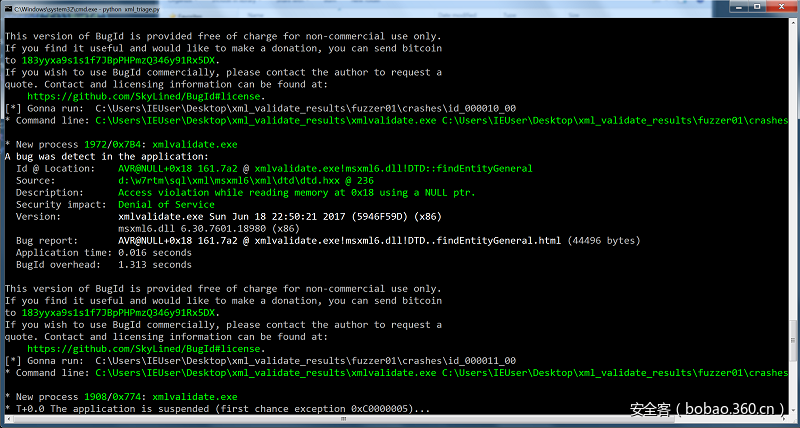800x428 pixels.
Task: Click GitHub license URL above id_000011_00 line
Action: [x=146, y=348]
